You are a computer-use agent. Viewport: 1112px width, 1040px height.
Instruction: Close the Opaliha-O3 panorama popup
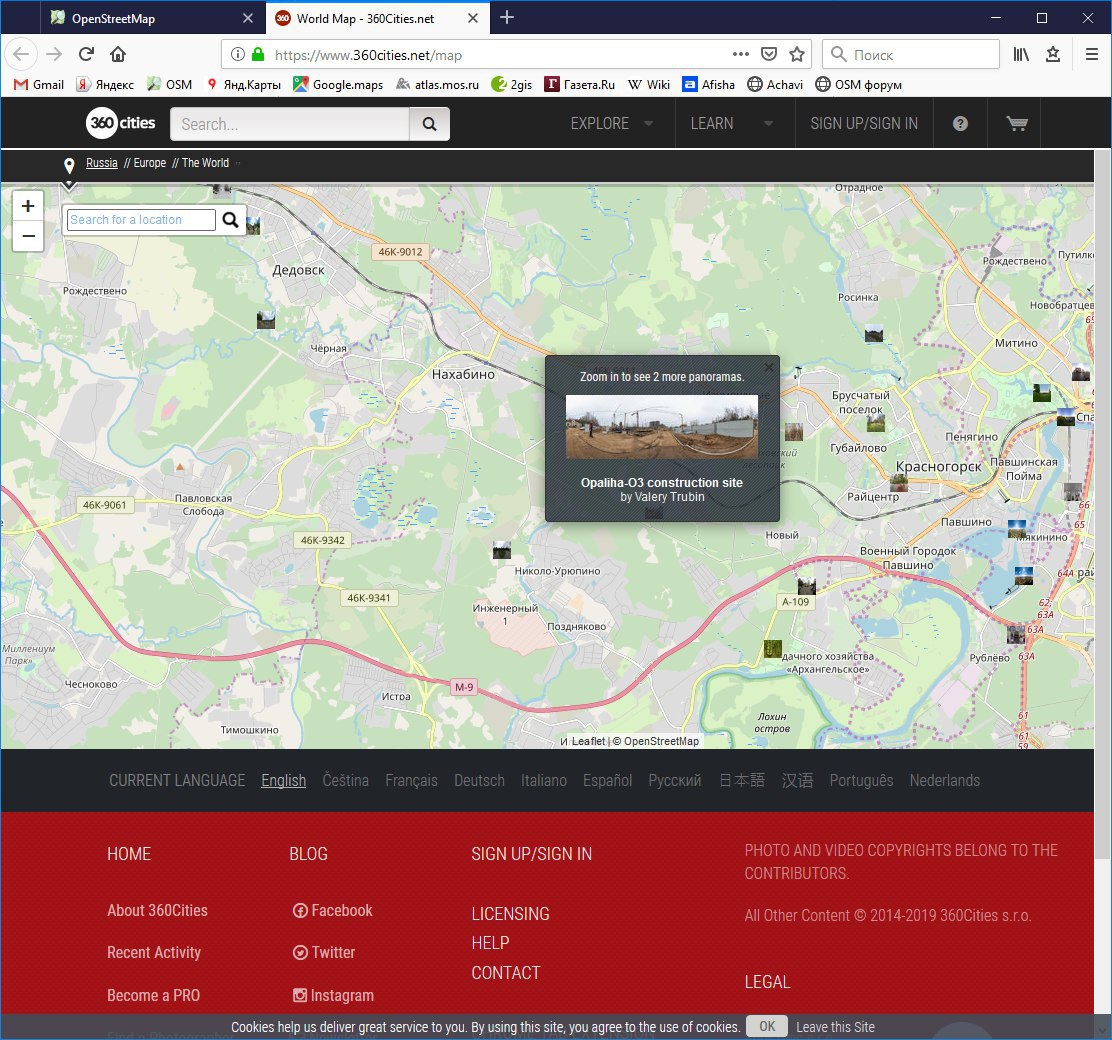769,367
